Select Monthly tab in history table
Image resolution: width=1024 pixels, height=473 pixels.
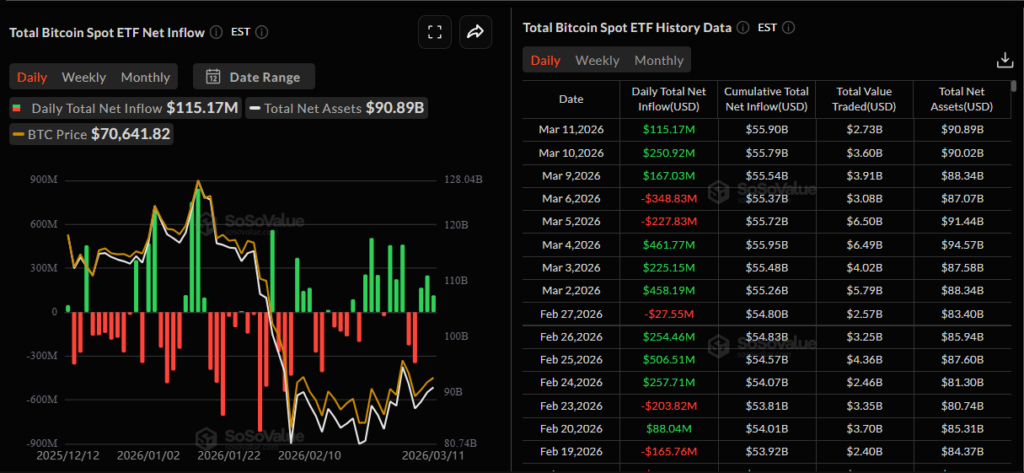click(x=659, y=60)
